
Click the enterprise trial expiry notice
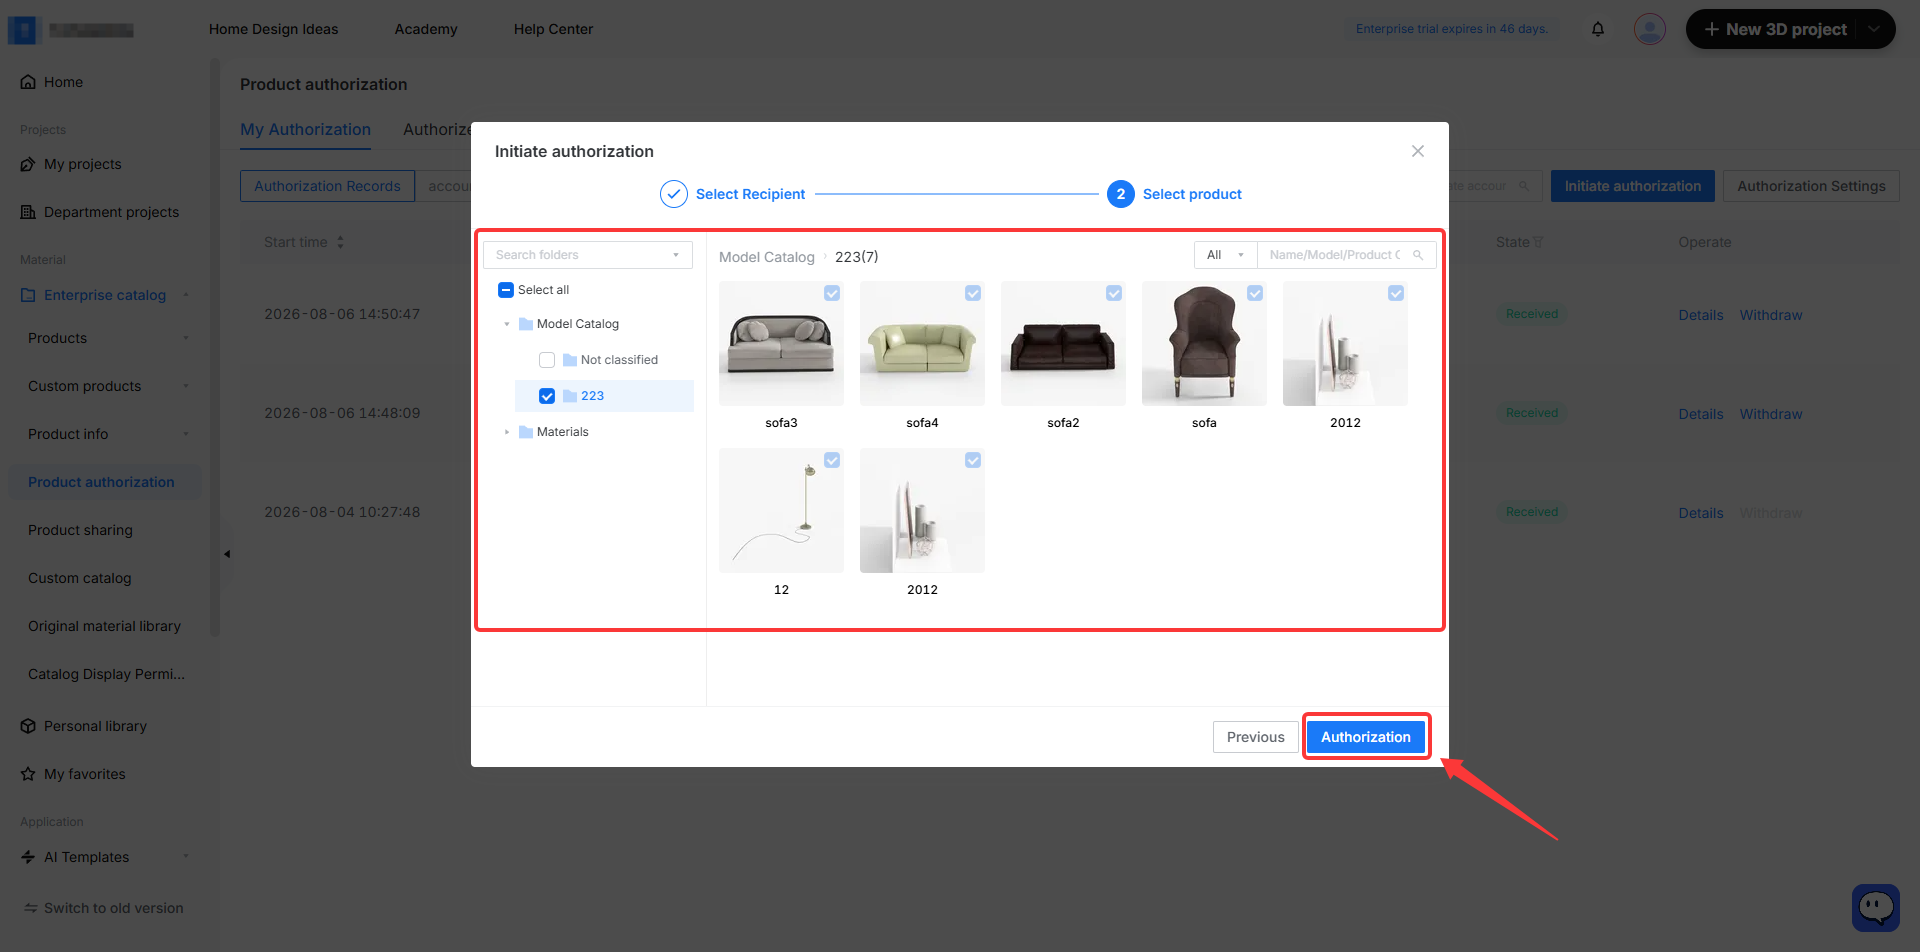(x=1452, y=29)
